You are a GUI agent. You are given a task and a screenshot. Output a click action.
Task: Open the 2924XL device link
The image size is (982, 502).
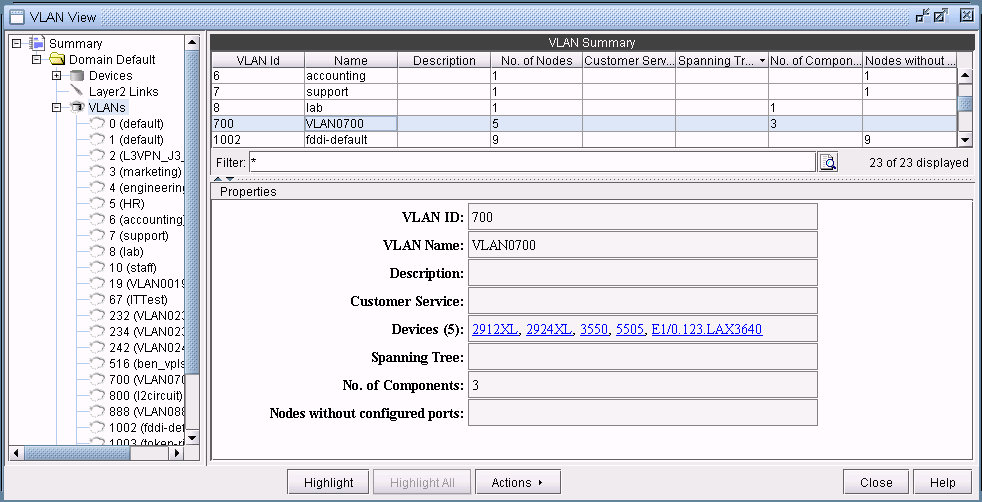(549, 329)
